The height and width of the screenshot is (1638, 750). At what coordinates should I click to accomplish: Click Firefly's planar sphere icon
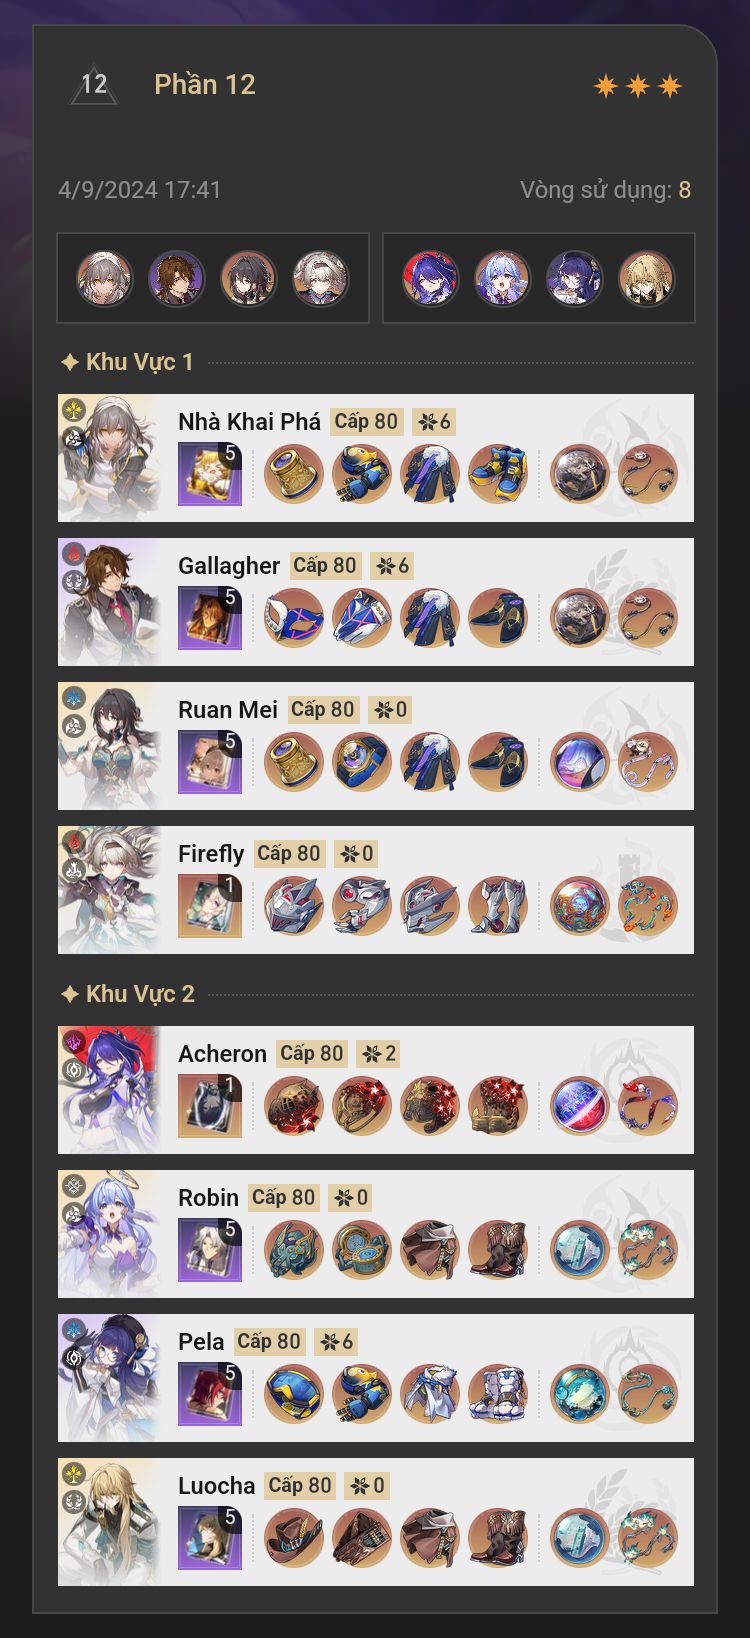point(580,906)
